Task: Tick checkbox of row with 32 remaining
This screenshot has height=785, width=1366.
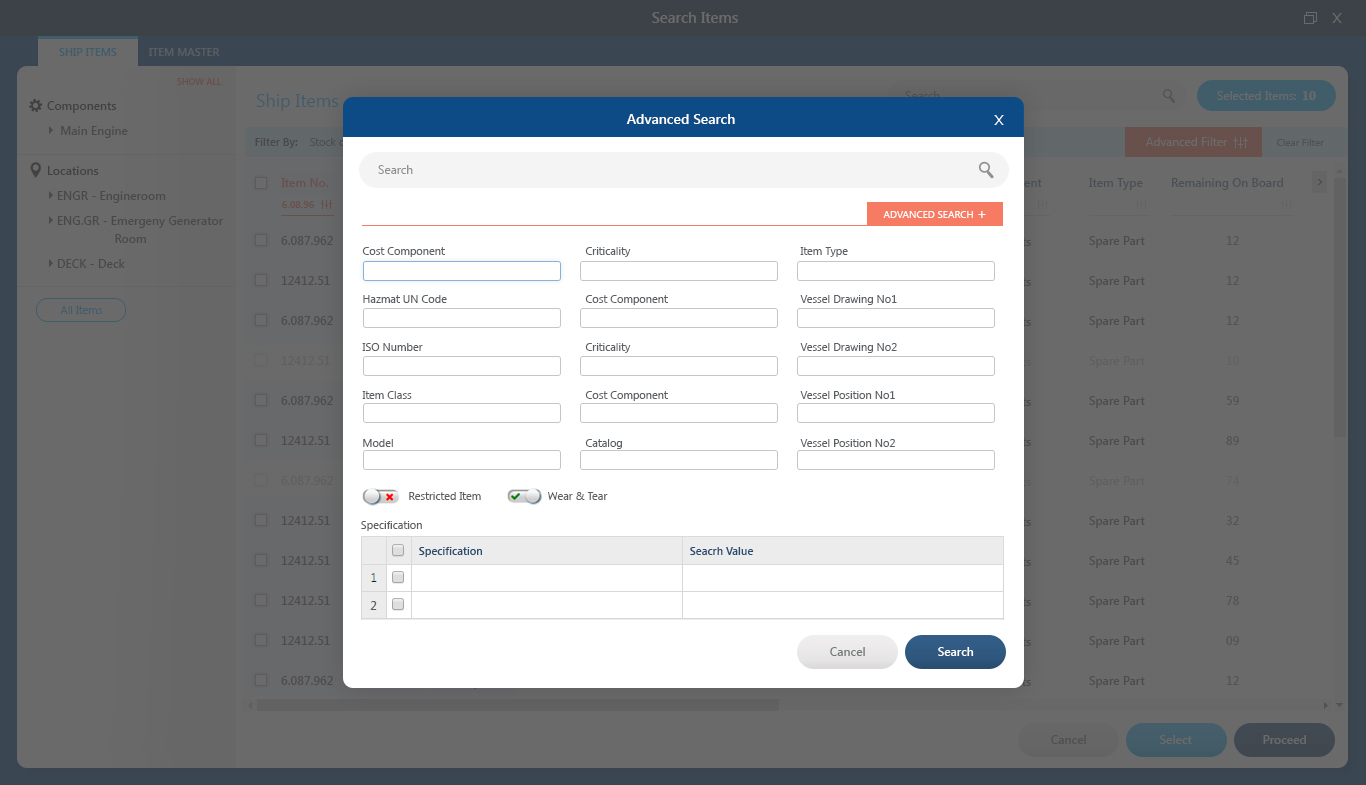Action: [x=261, y=520]
